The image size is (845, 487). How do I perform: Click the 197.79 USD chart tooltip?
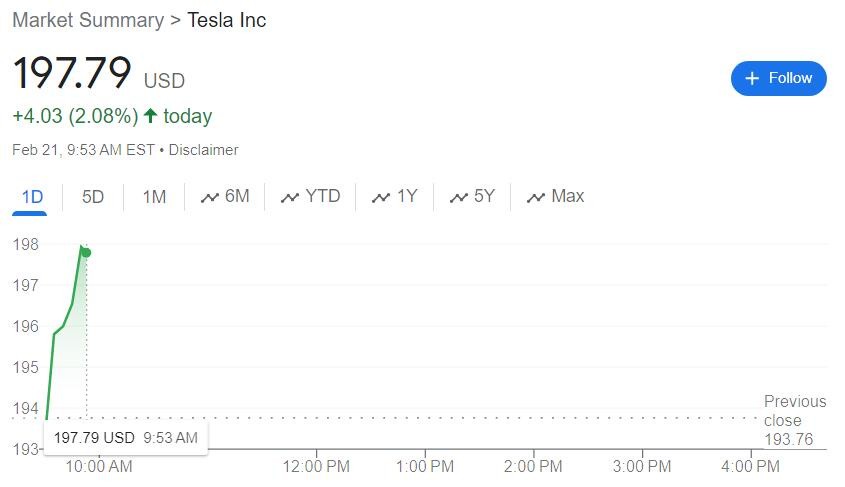tap(125, 438)
